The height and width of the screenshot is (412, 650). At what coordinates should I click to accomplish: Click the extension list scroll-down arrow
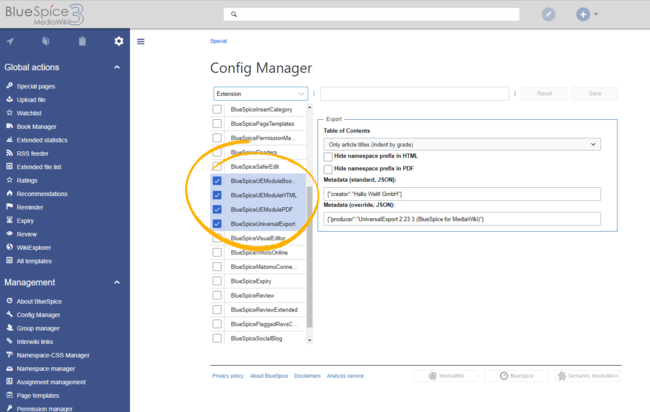pos(309,340)
